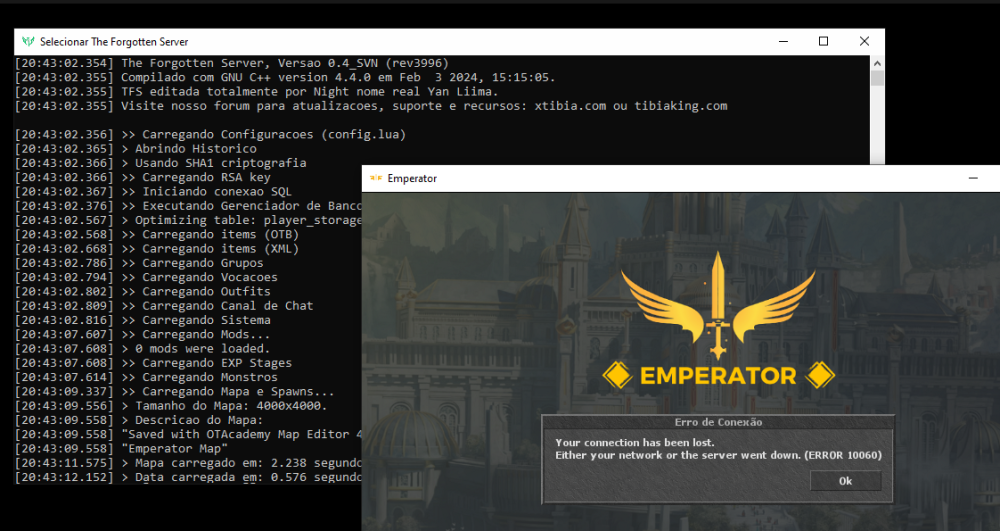Click the console line 'Versao 0.4_SVN (rev3996)'

coord(232,63)
